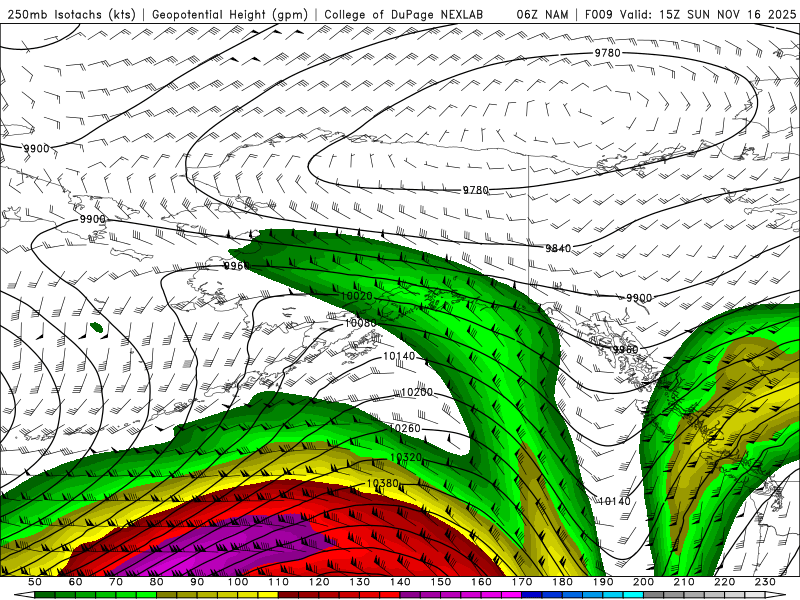The height and width of the screenshot is (600, 800).
Task: Click the 230 tick on the color scale
Action: click(765, 582)
